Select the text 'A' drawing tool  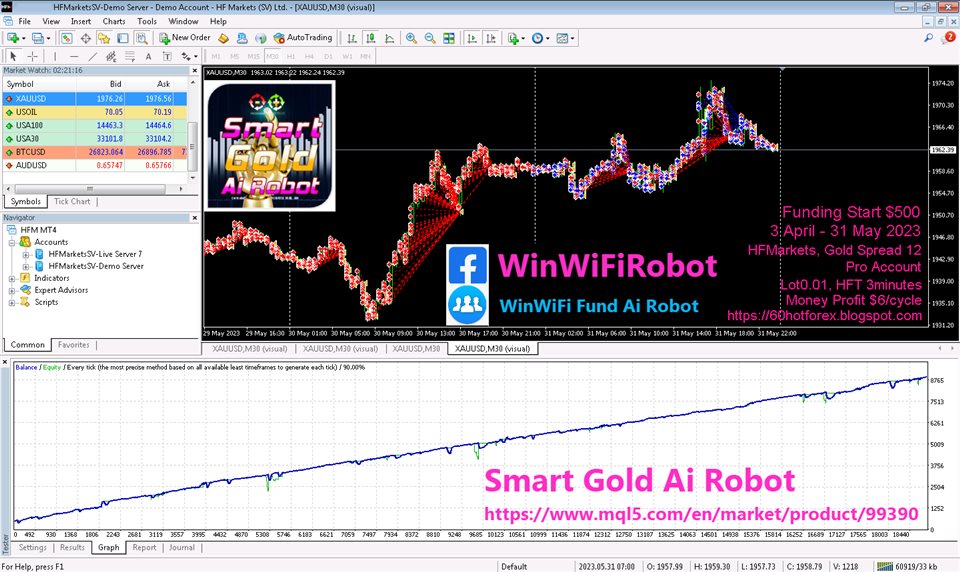[148, 56]
